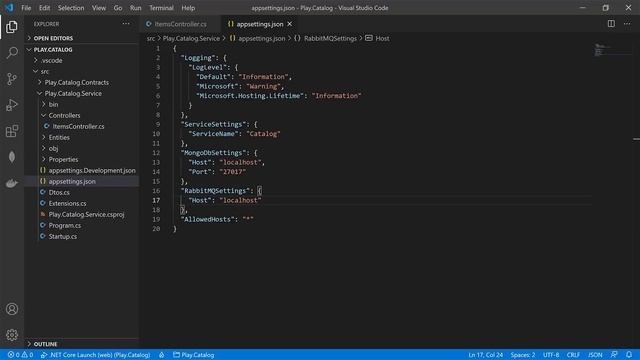Expand the Properties folder

pos(82,160)
